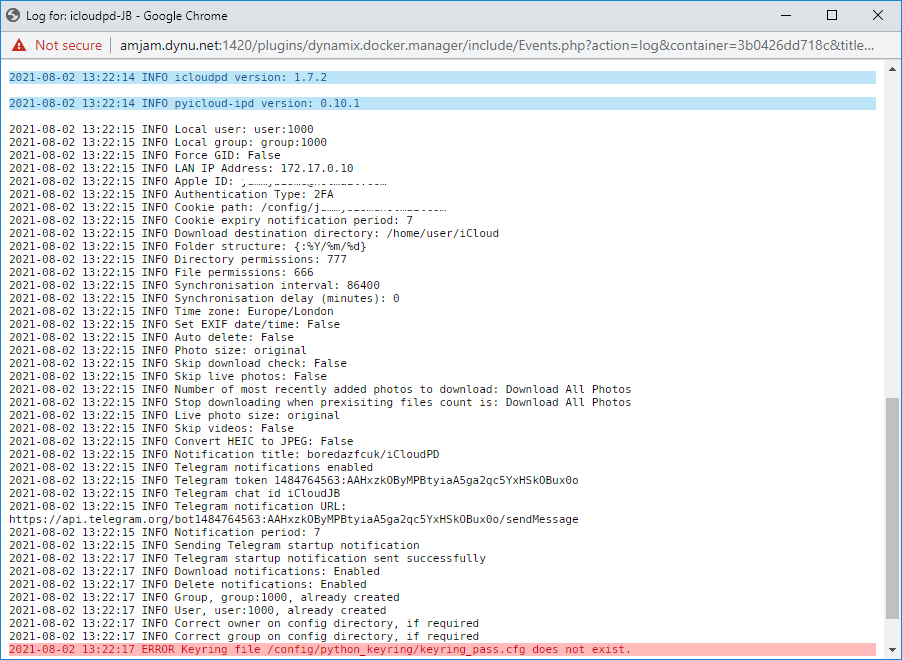Click the 'Synchronisation interval: 86400' line
This screenshot has height=660, width=902.
(194, 285)
